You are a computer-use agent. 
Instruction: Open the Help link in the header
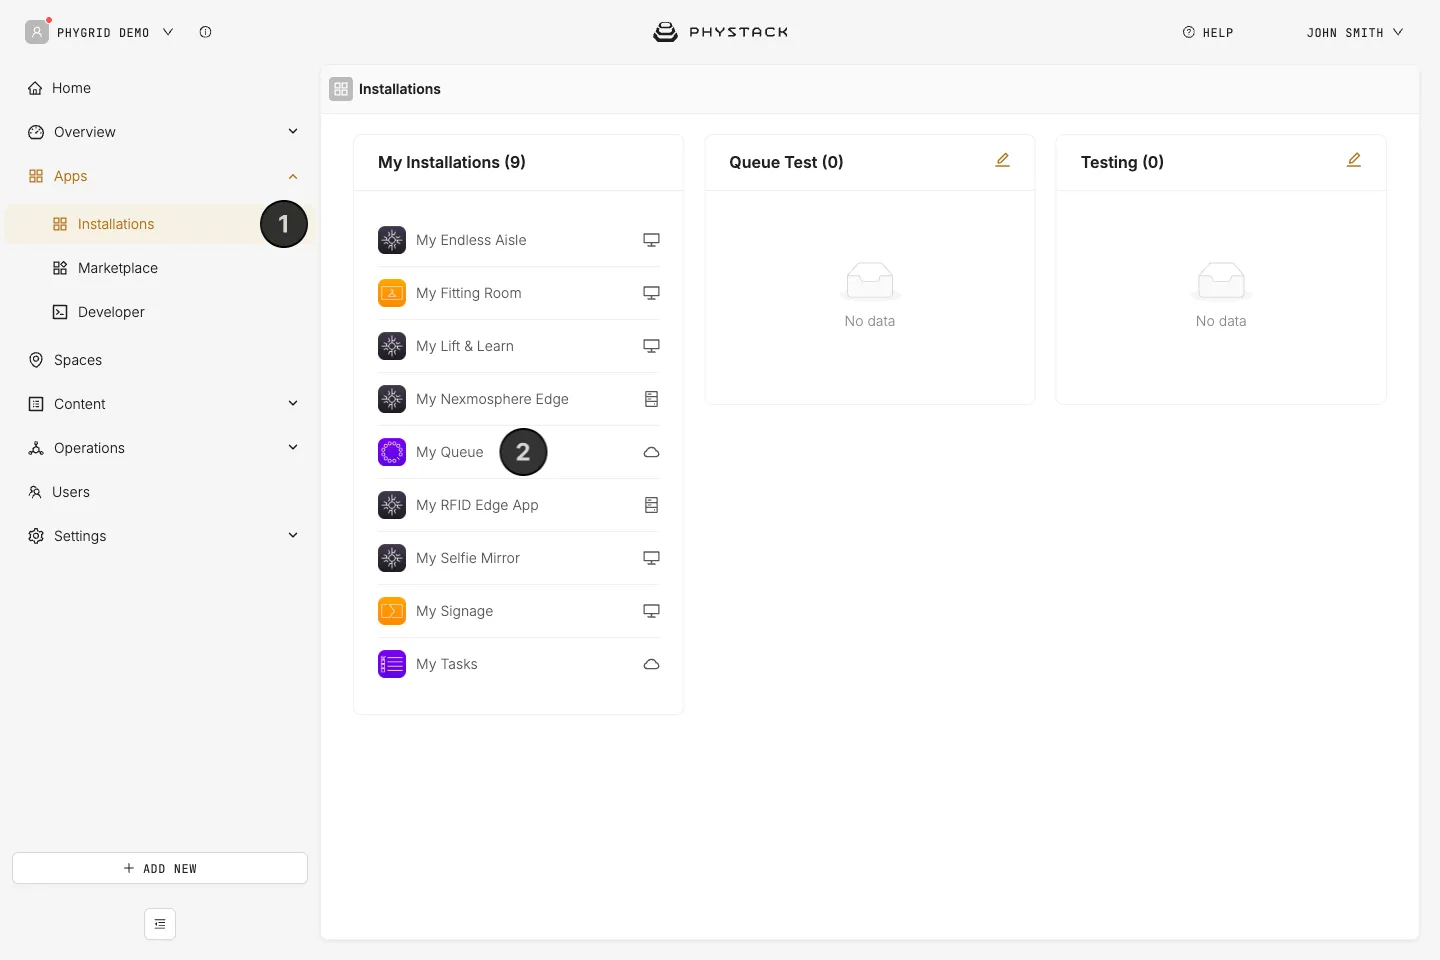[1208, 32]
